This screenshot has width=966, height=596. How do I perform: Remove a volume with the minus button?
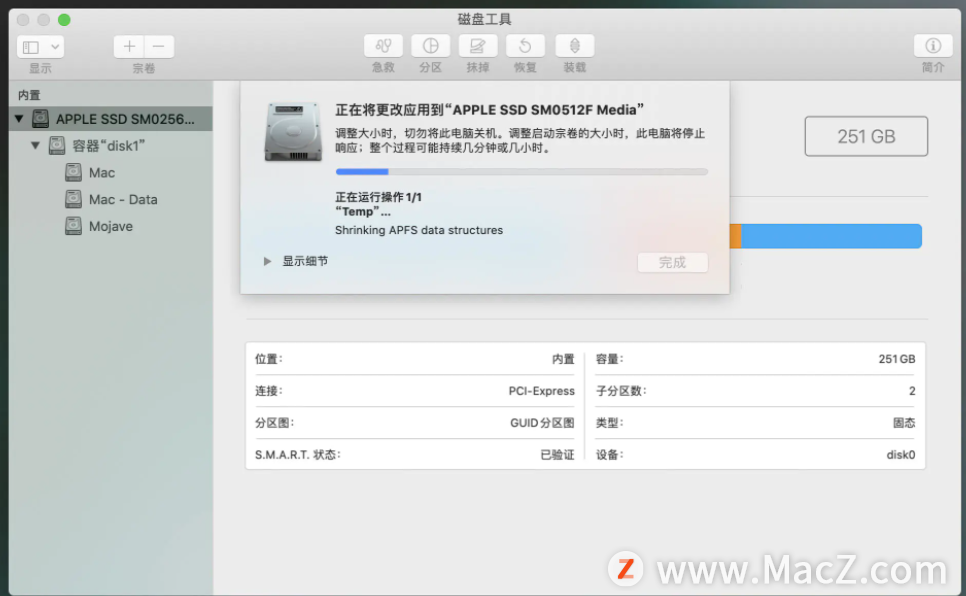click(x=159, y=46)
